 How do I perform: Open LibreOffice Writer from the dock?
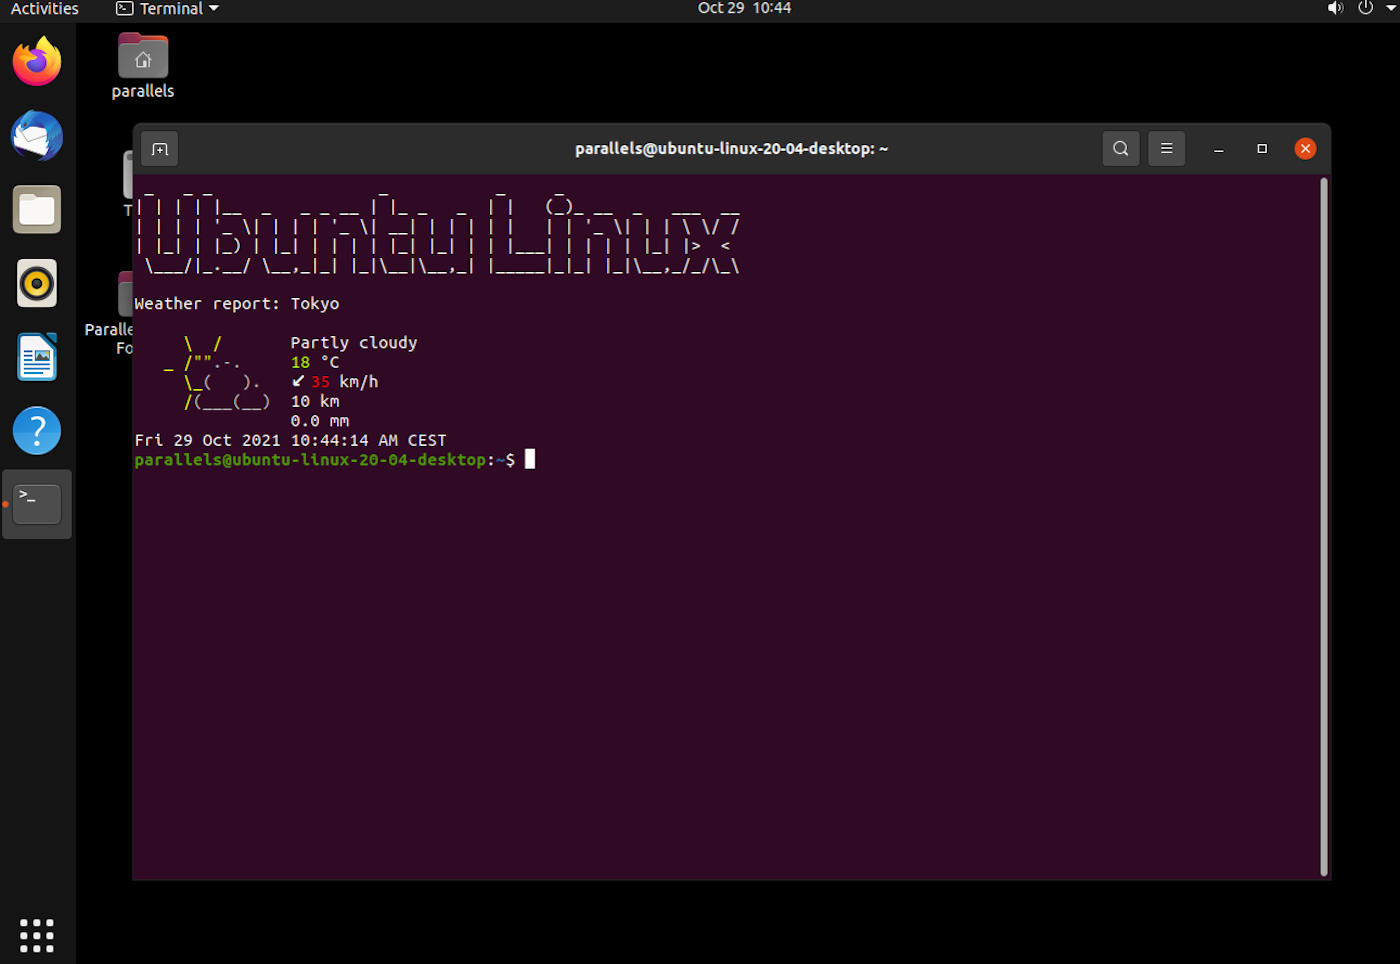37,357
